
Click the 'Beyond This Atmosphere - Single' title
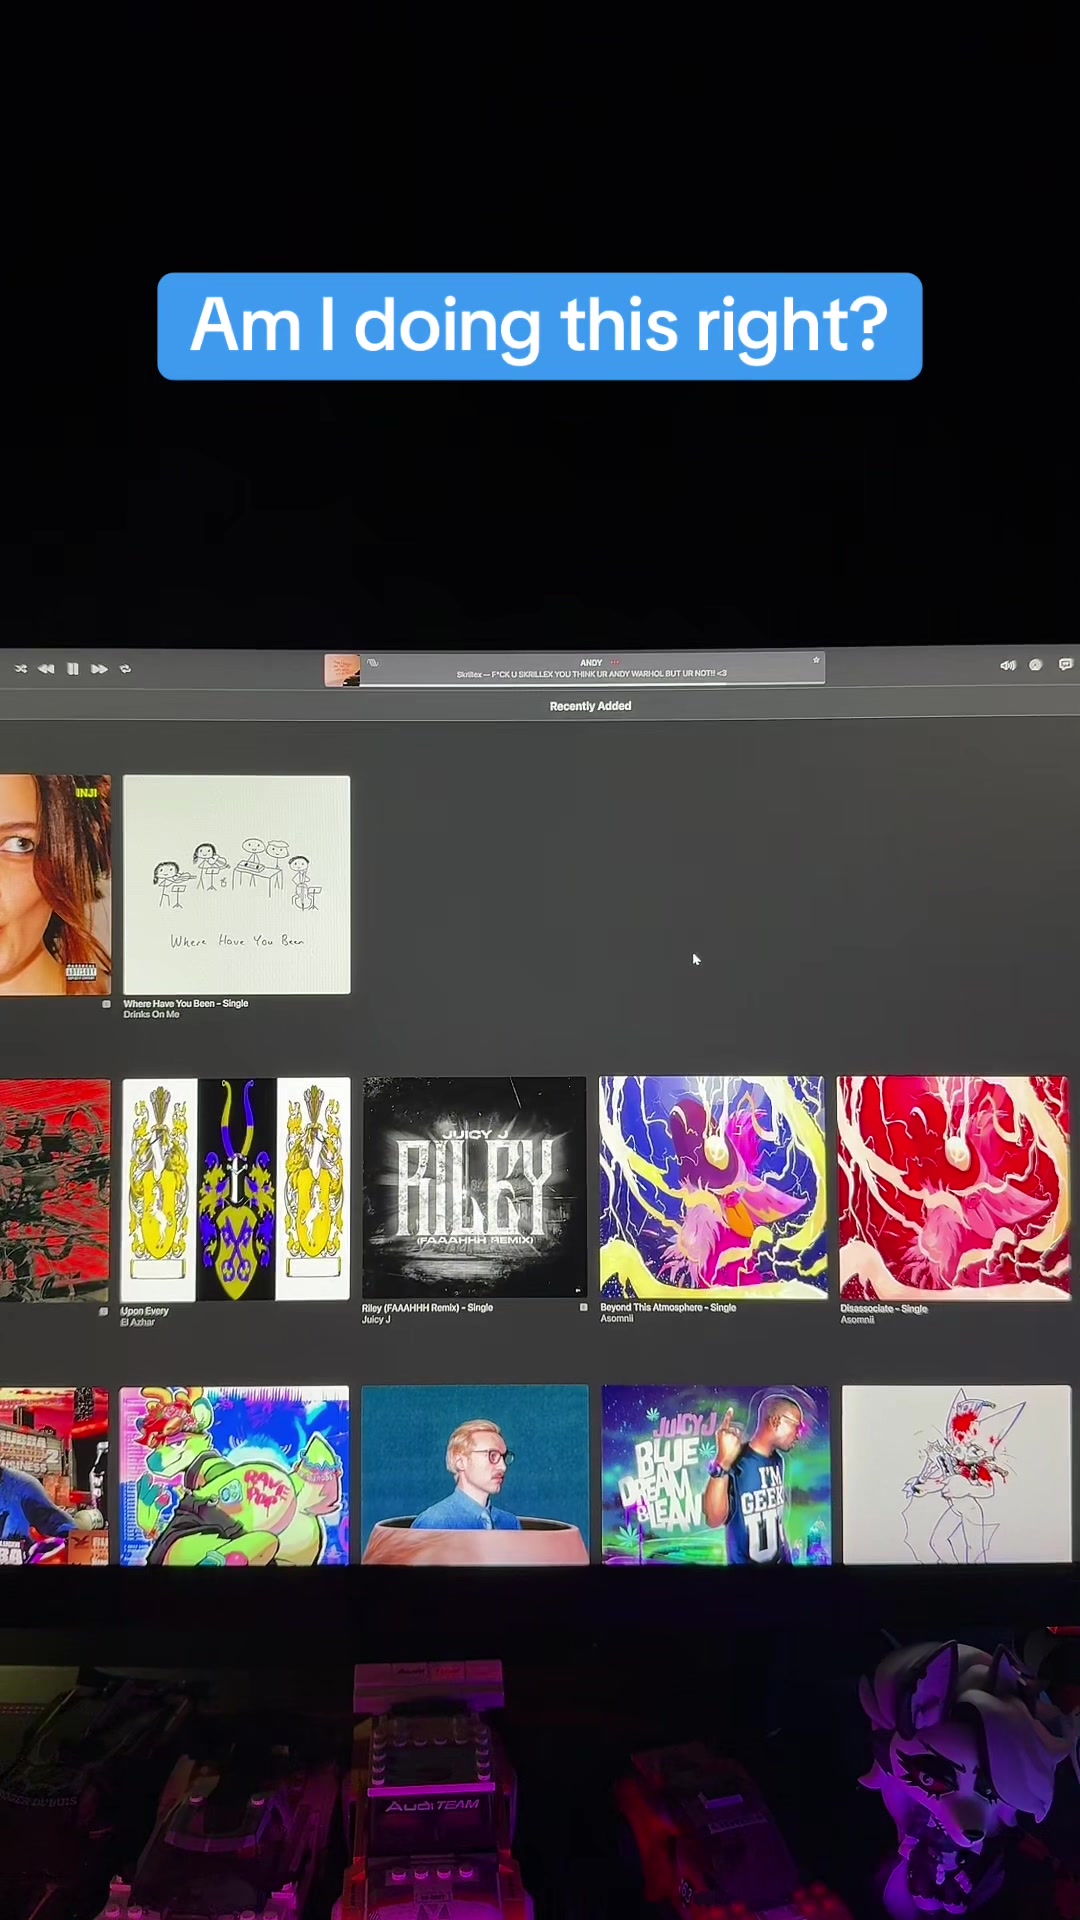coord(668,1307)
